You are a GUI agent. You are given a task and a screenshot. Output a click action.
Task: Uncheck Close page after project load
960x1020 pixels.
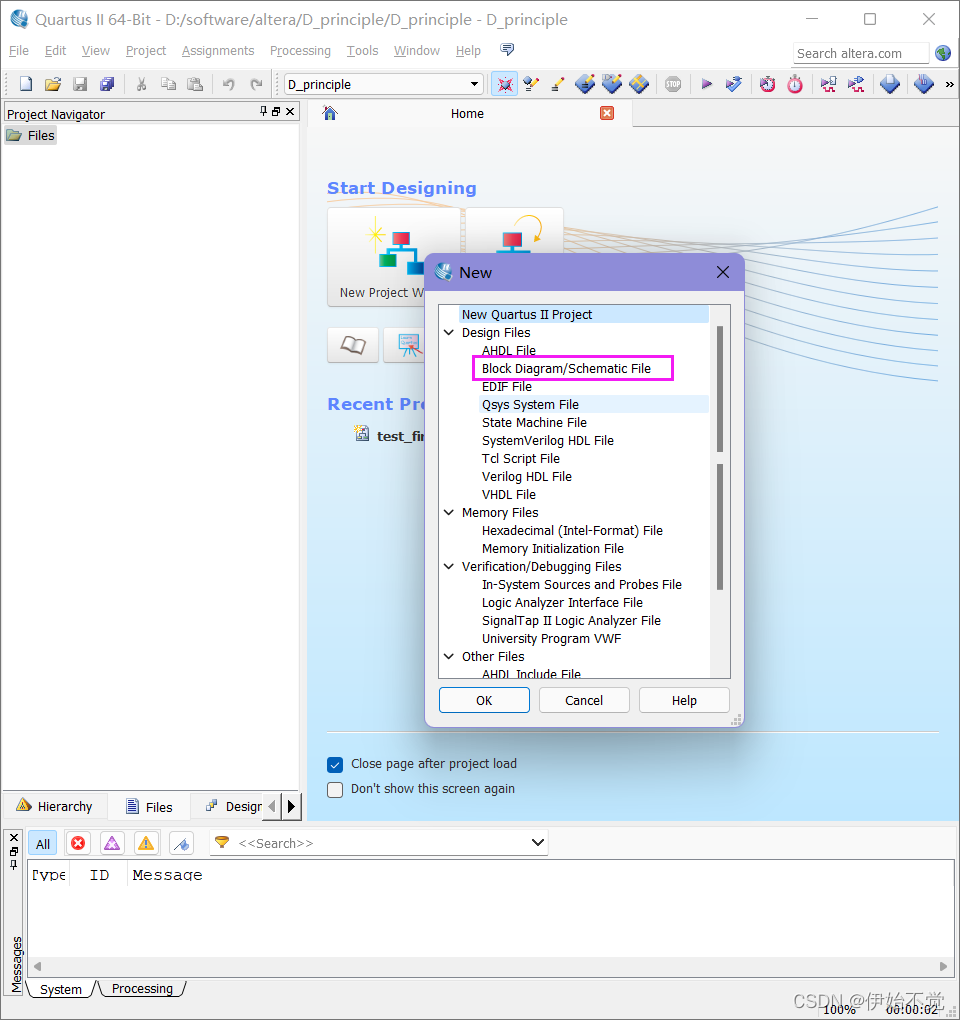[x=335, y=764]
